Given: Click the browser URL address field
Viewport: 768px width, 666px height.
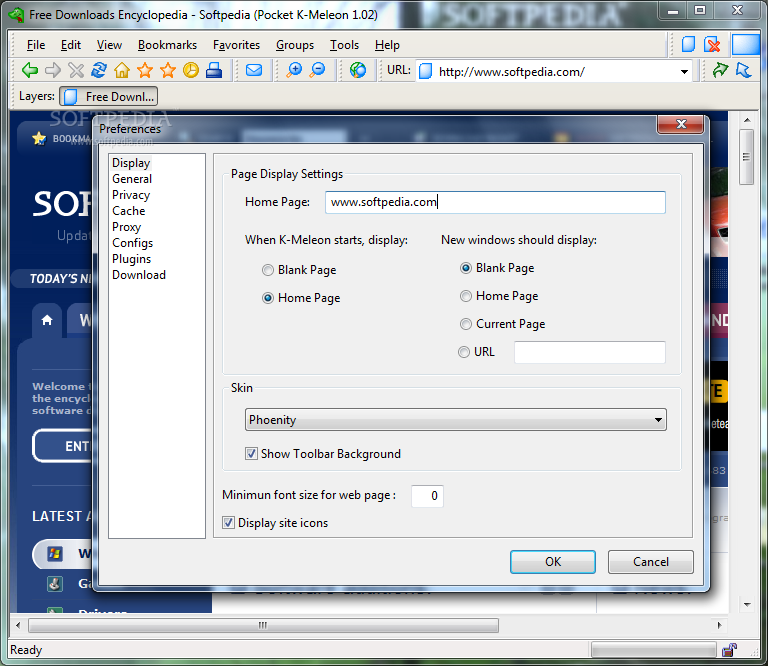Looking at the screenshot, I should 553,72.
